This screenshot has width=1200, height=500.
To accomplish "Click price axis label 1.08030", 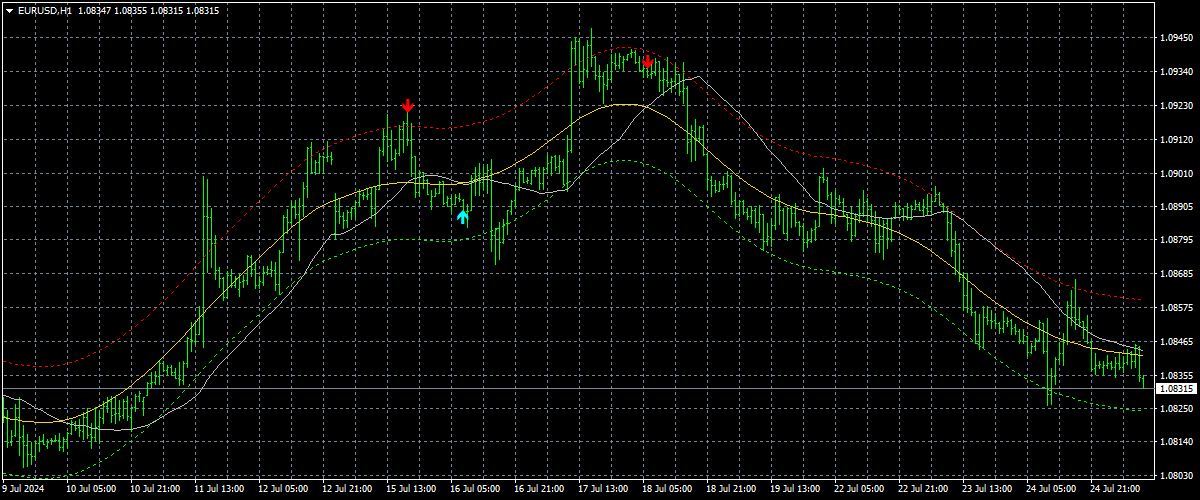I will [1175, 475].
